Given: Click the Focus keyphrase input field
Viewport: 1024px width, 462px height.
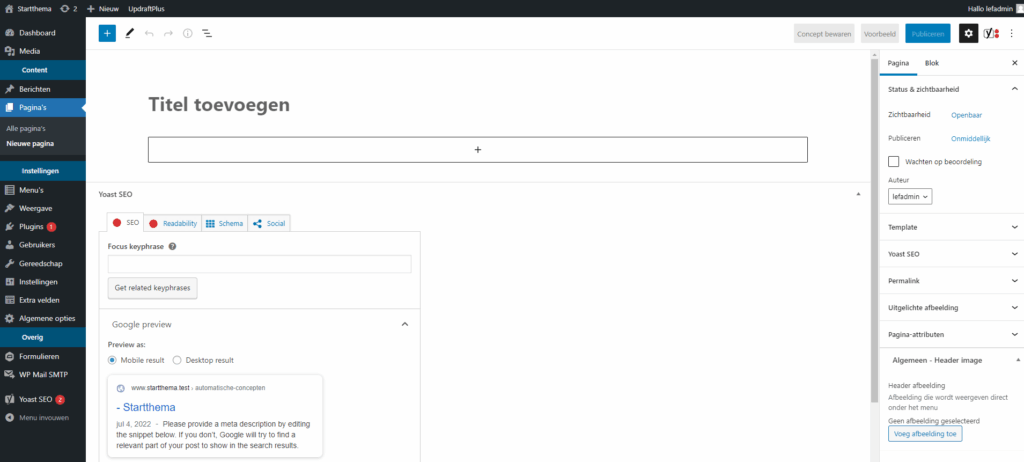Looking at the screenshot, I should coord(259,264).
